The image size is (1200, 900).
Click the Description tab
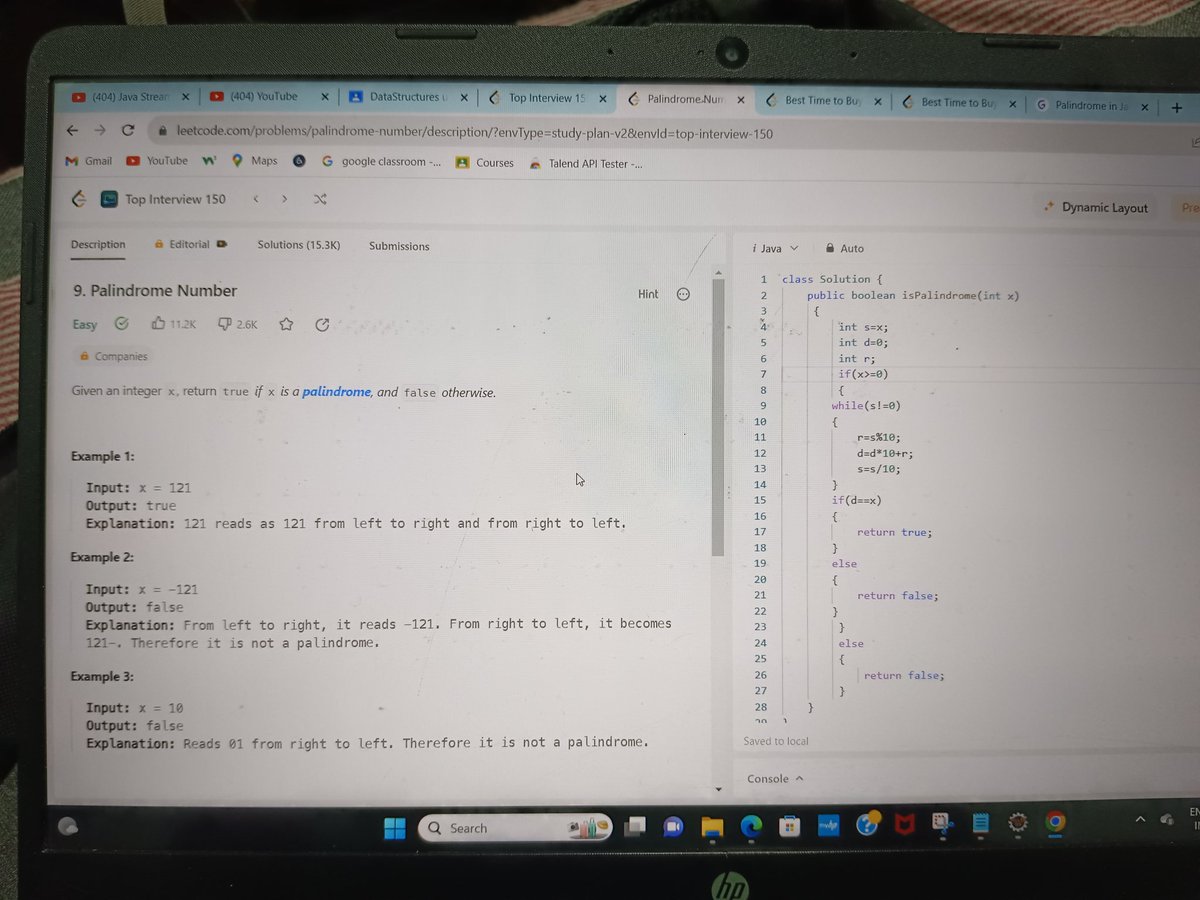(98, 245)
